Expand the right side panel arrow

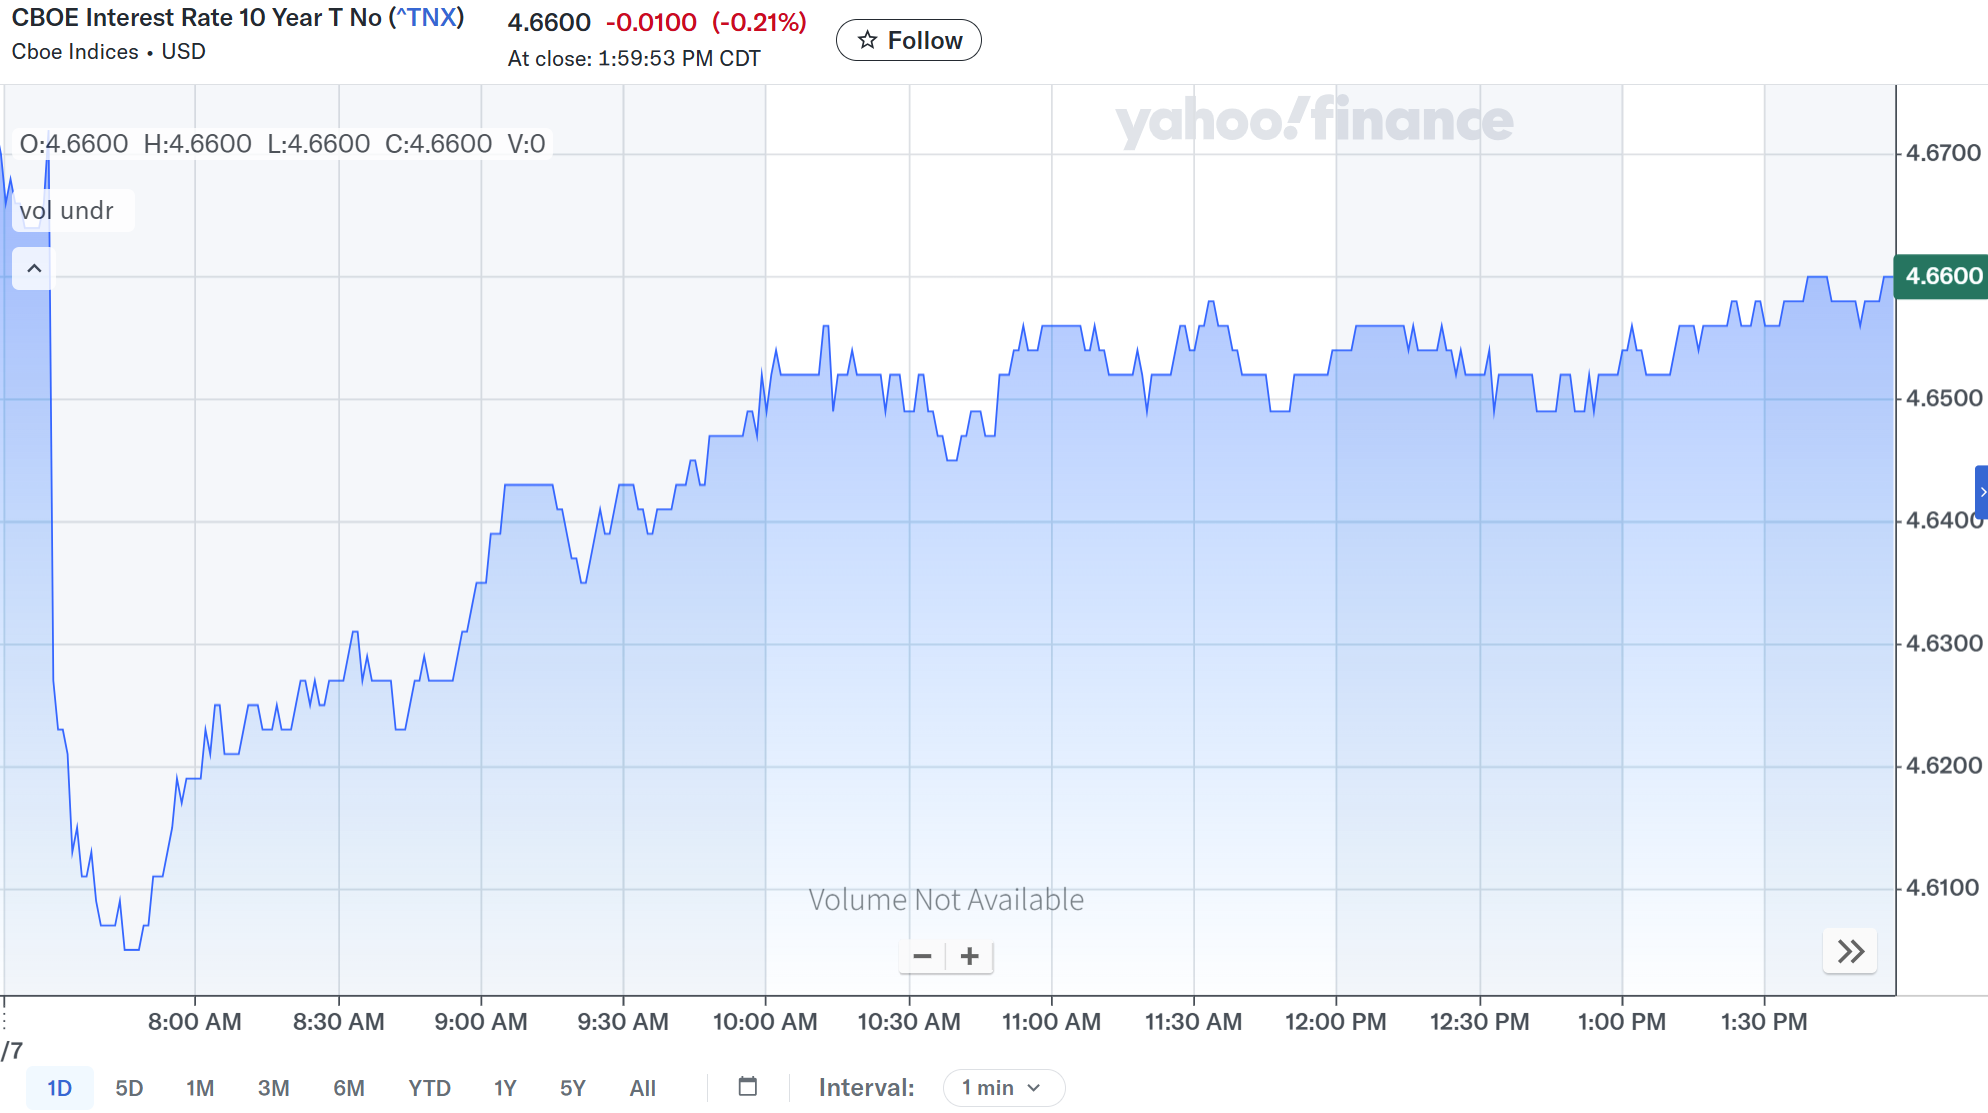pyautogui.click(x=1982, y=492)
